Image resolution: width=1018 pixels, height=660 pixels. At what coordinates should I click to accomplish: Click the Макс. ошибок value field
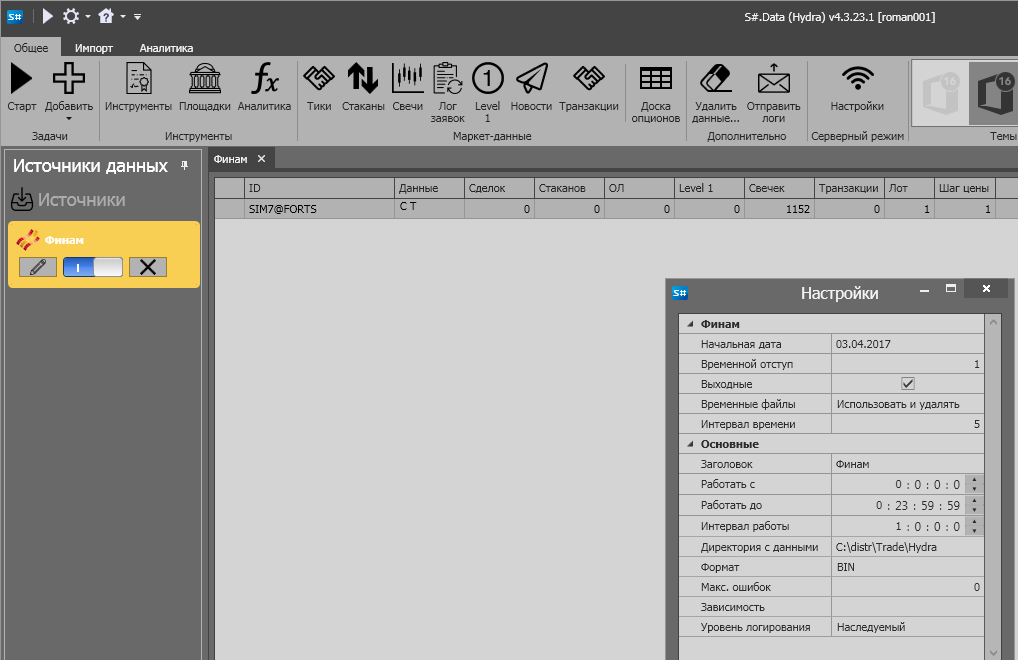pyautogui.click(x=908, y=587)
